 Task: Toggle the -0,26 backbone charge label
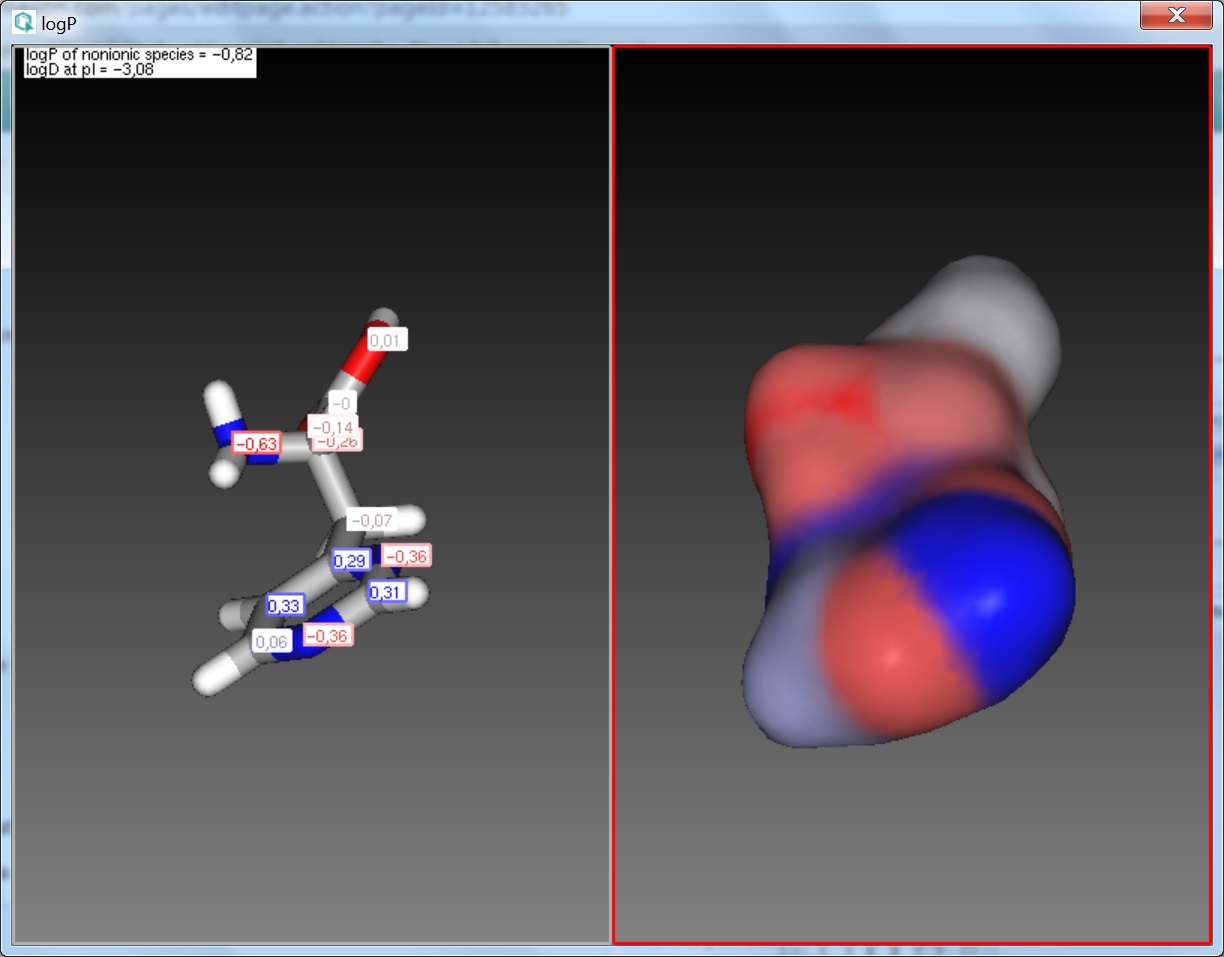click(x=335, y=441)
